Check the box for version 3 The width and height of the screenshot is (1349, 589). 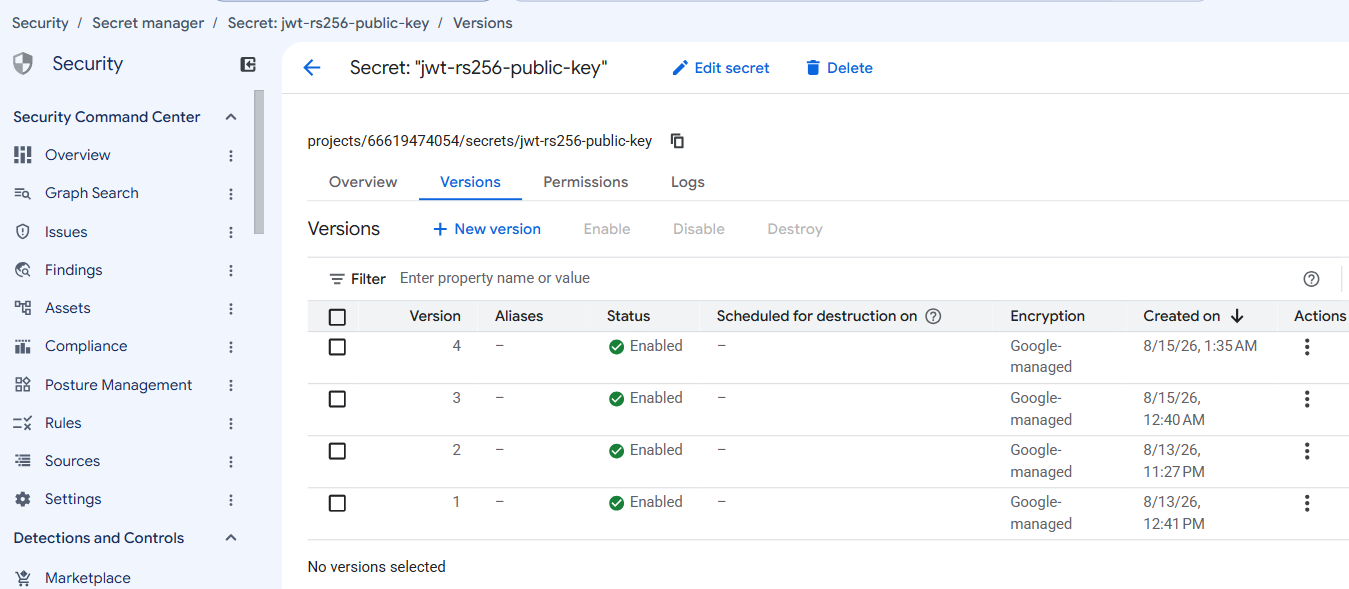tap(337, 399)
